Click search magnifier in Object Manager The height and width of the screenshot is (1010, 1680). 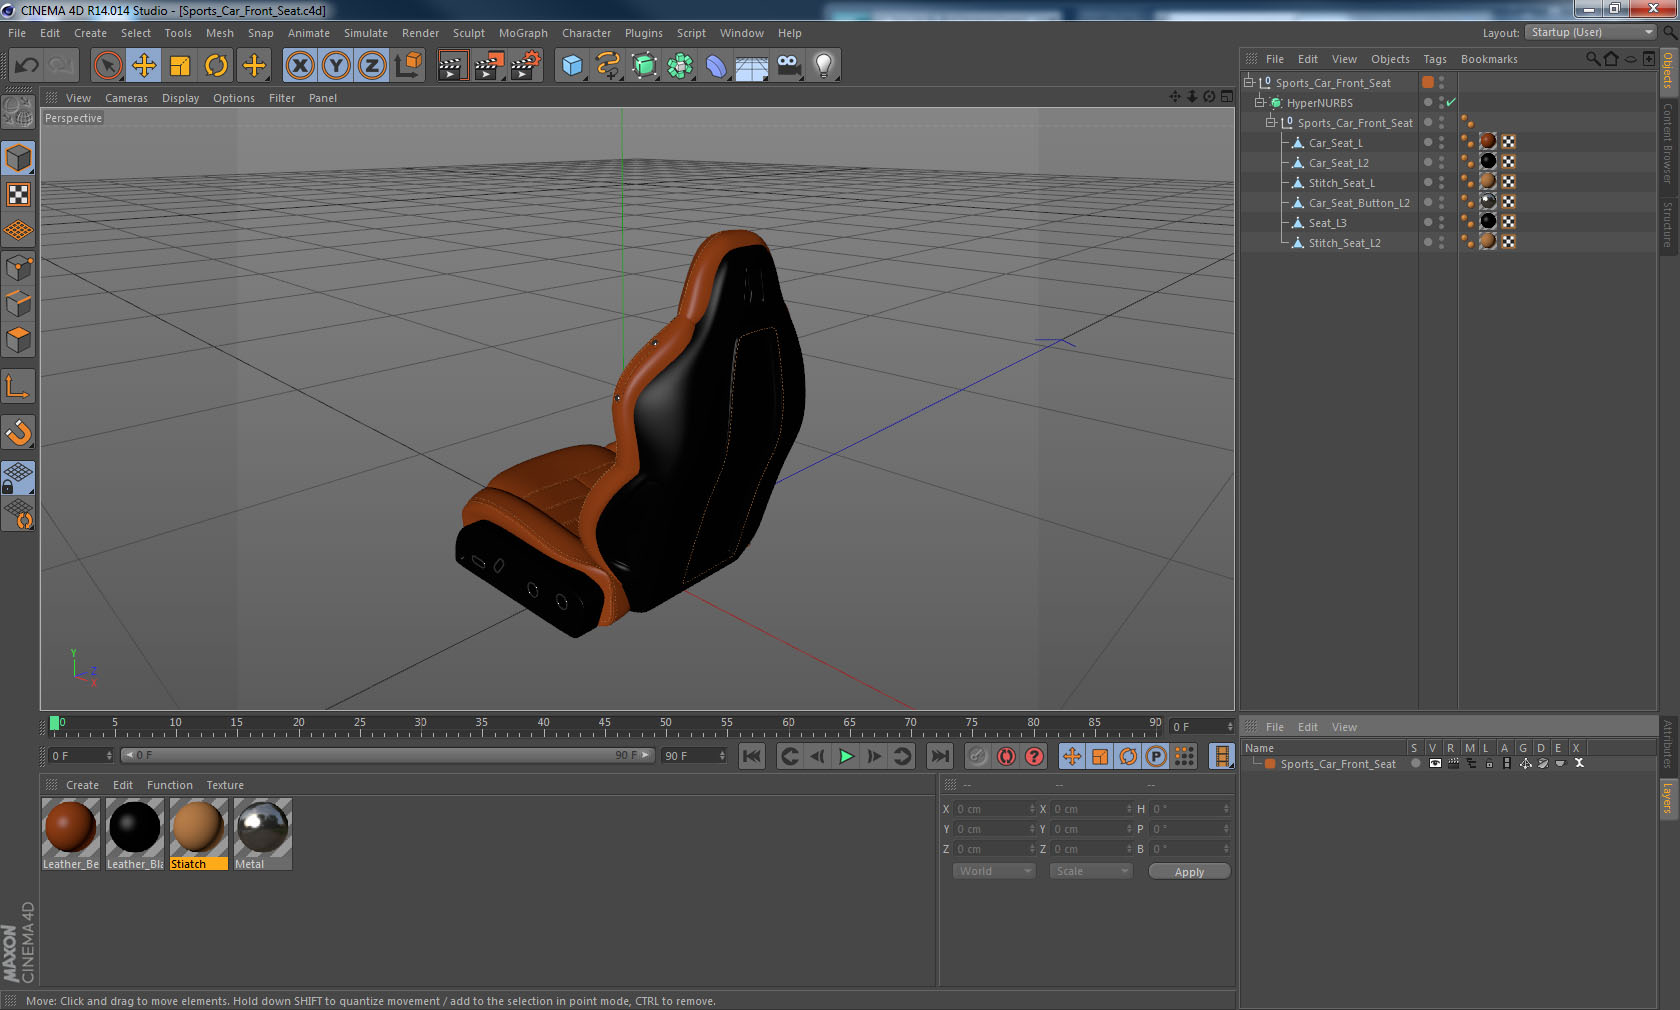point(1593,59)
